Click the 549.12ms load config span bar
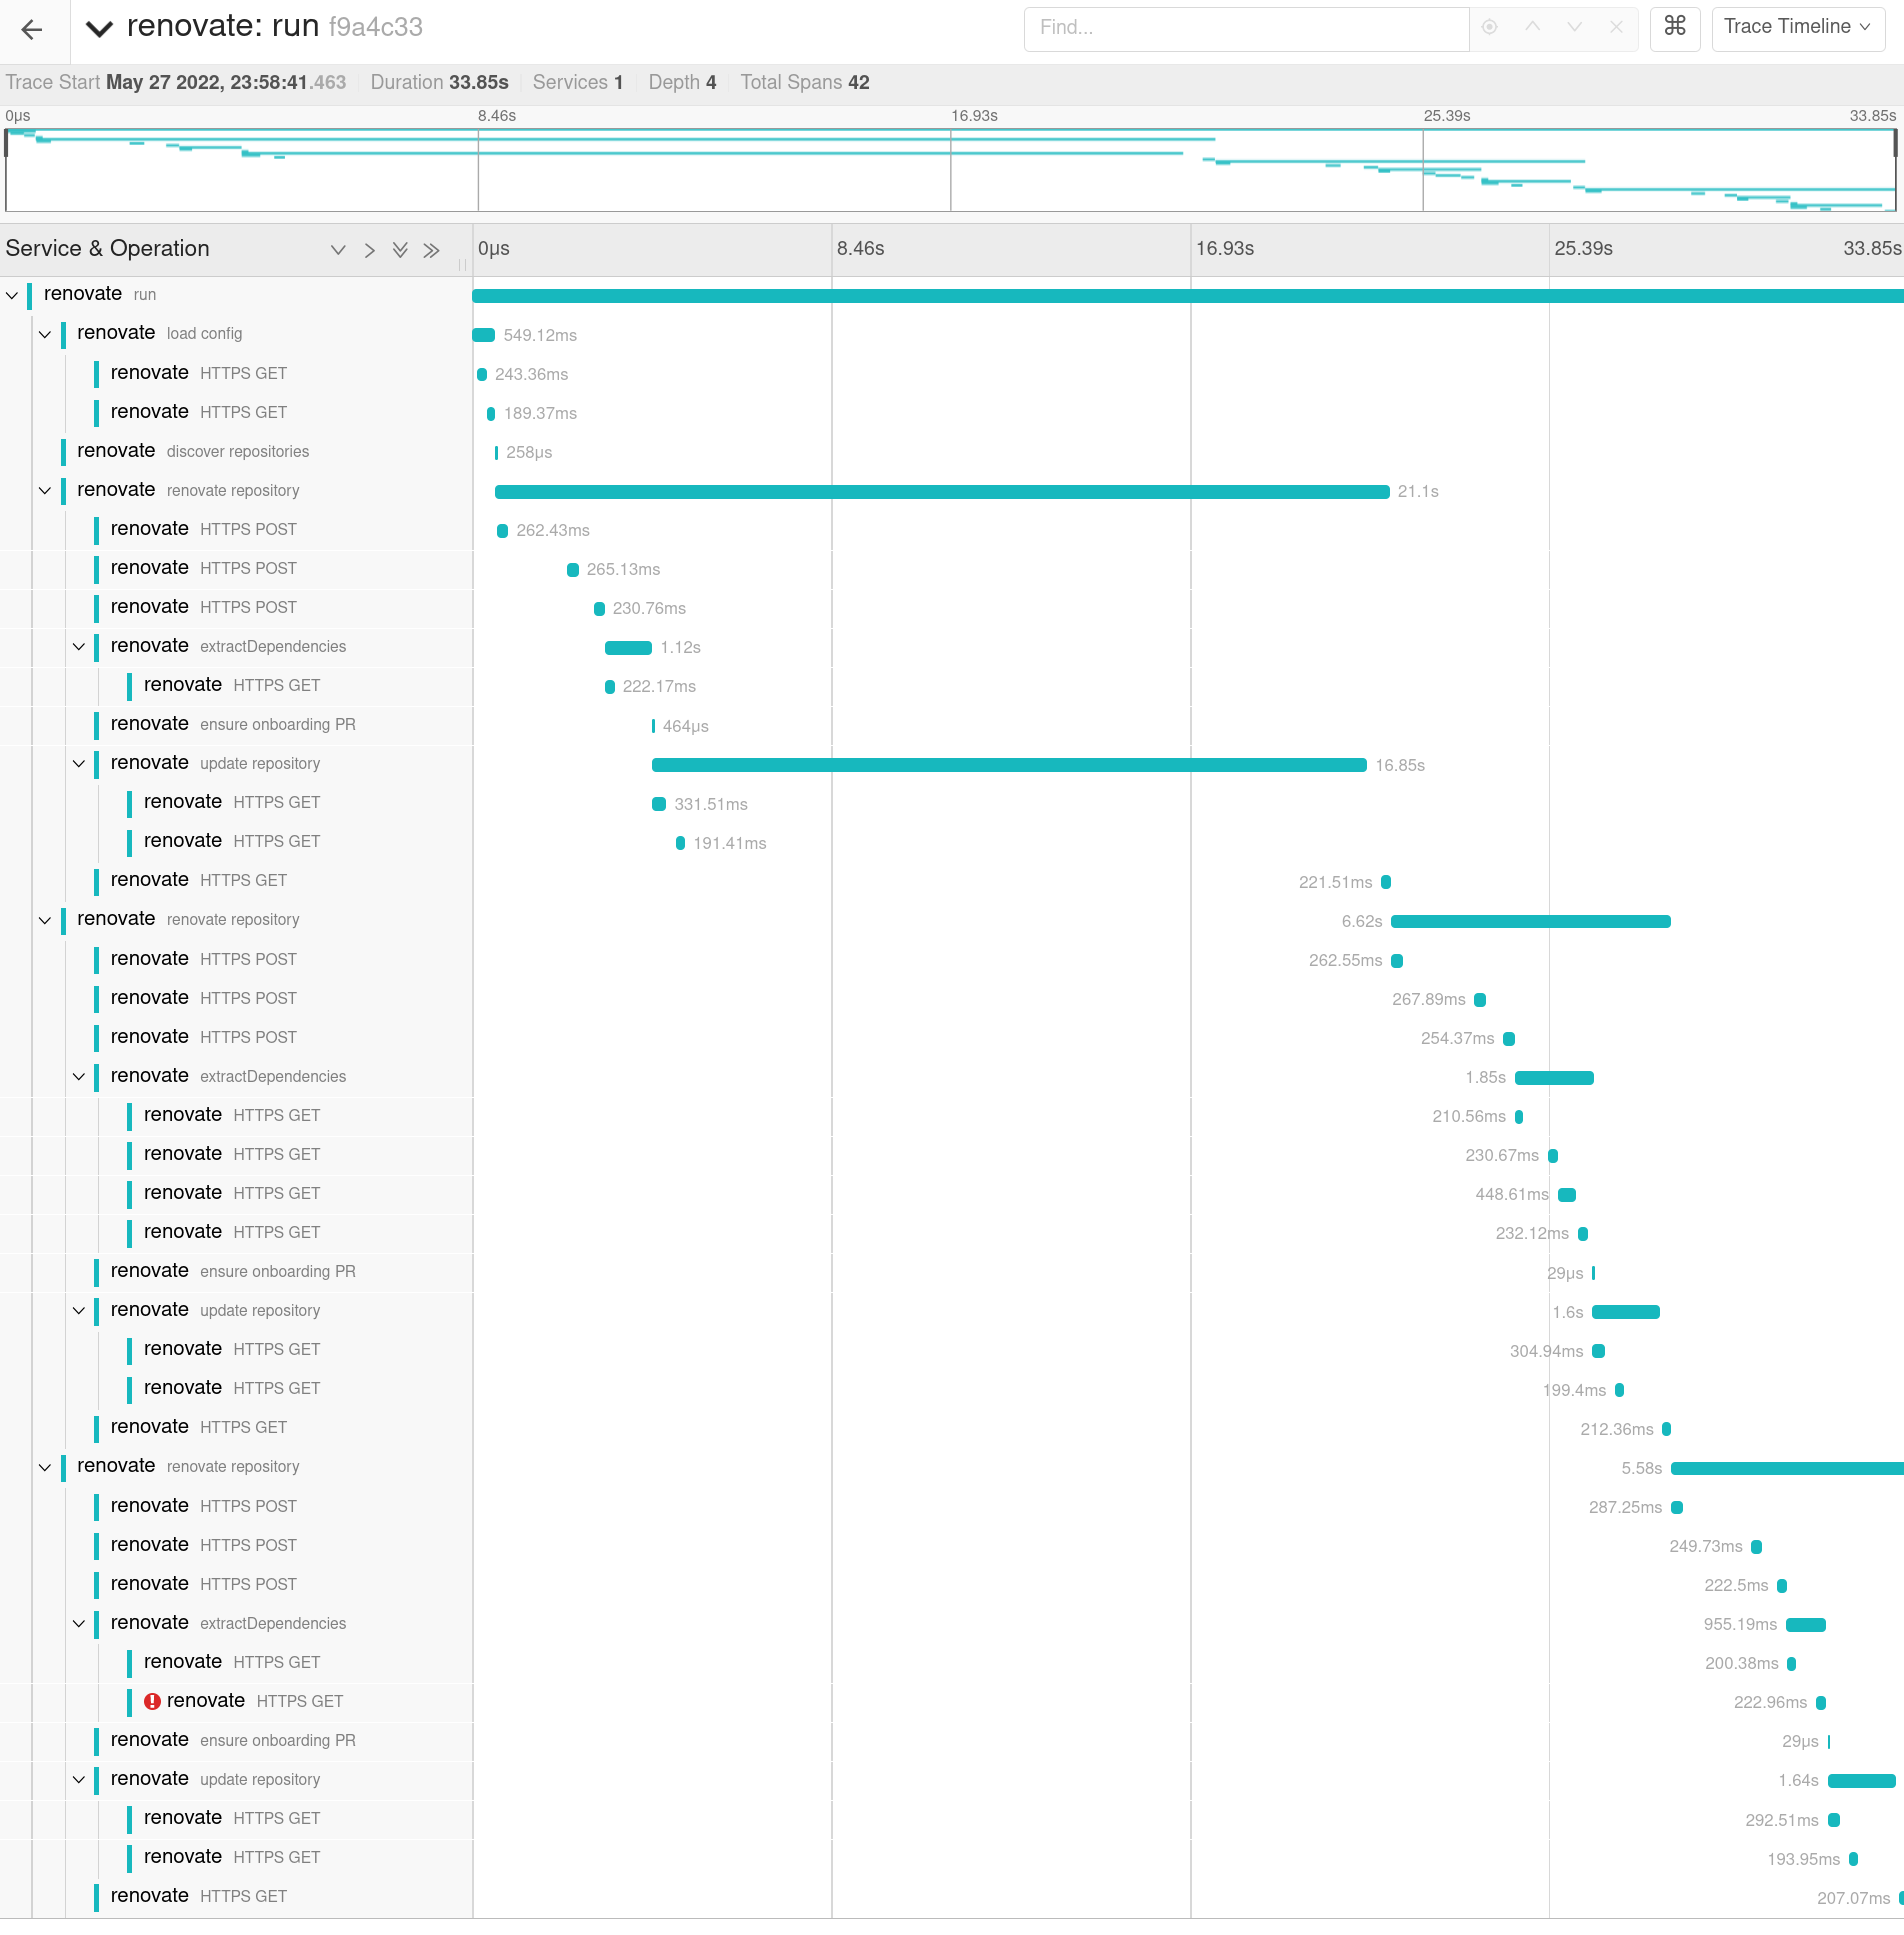Viewport: 1904px width, 1935px height. point(484,335)
